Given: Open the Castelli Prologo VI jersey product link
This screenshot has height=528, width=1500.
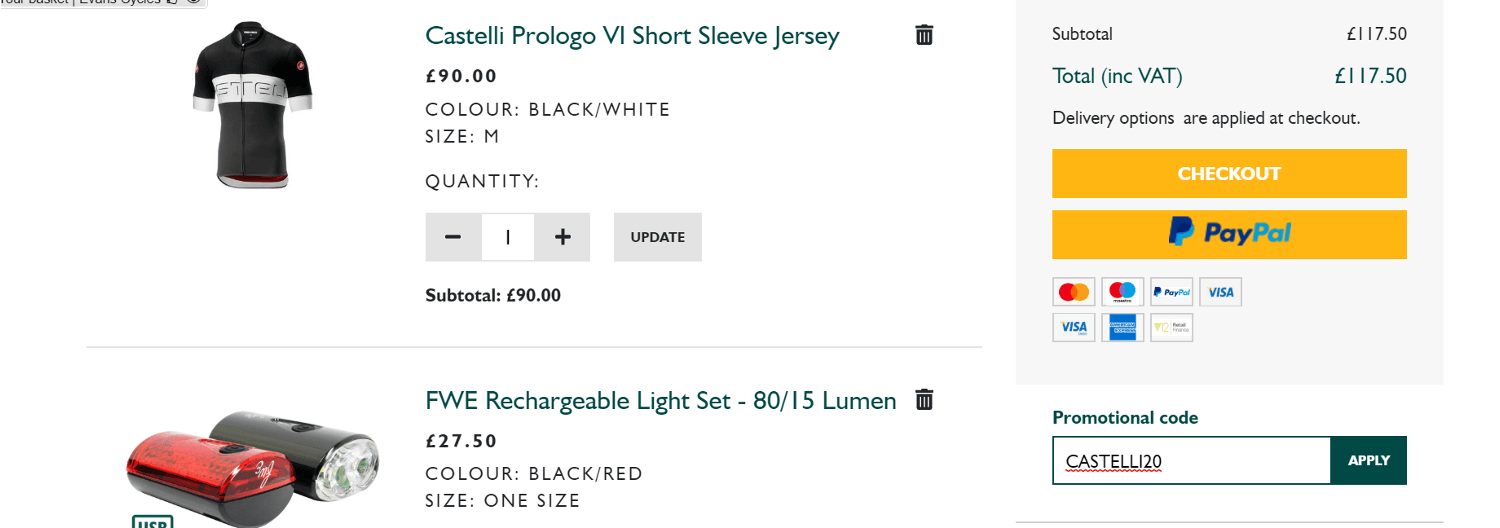Looking at the screenshot, I should click(632, 36).
